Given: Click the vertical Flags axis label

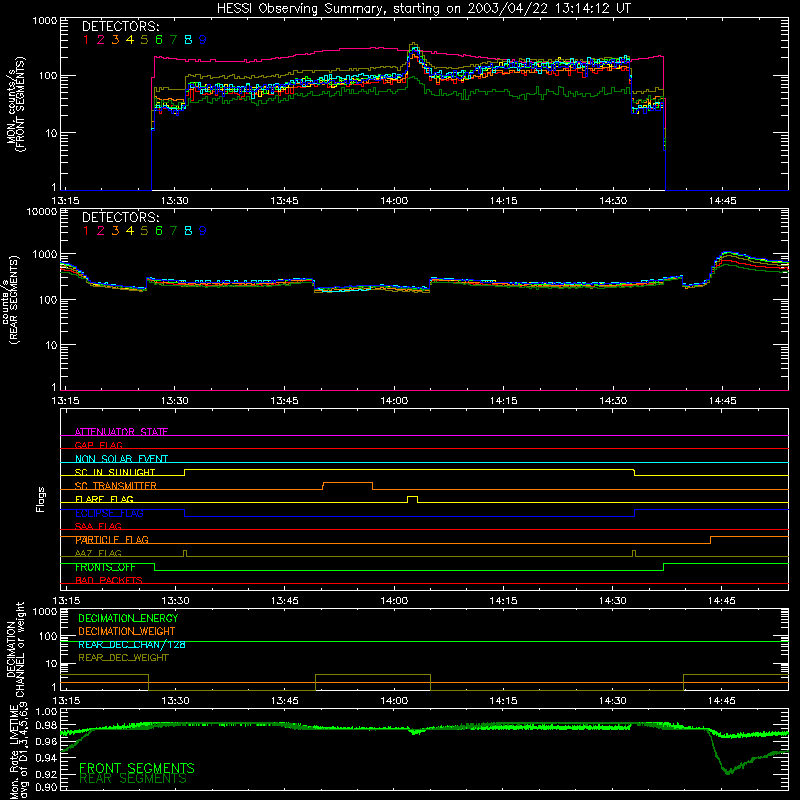Looking at the screenshot, I should [41, 499].
